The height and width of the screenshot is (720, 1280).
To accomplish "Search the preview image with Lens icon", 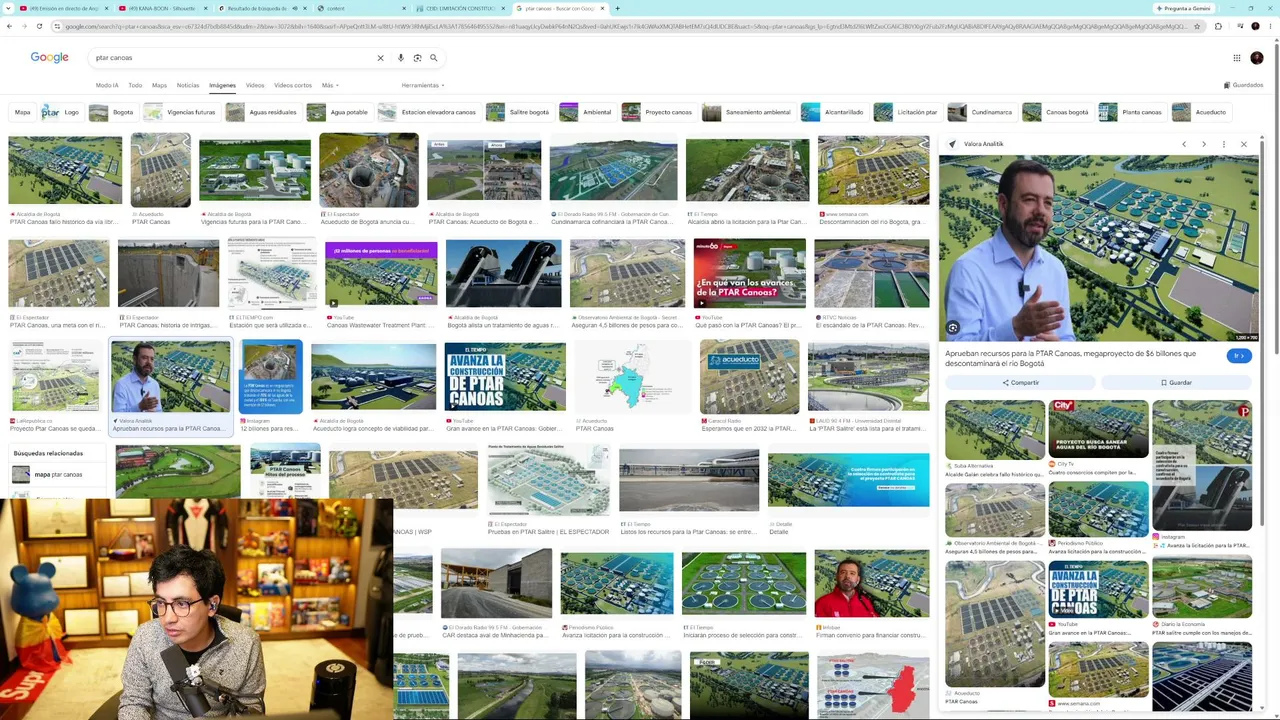I will click(x=953, y=328).
